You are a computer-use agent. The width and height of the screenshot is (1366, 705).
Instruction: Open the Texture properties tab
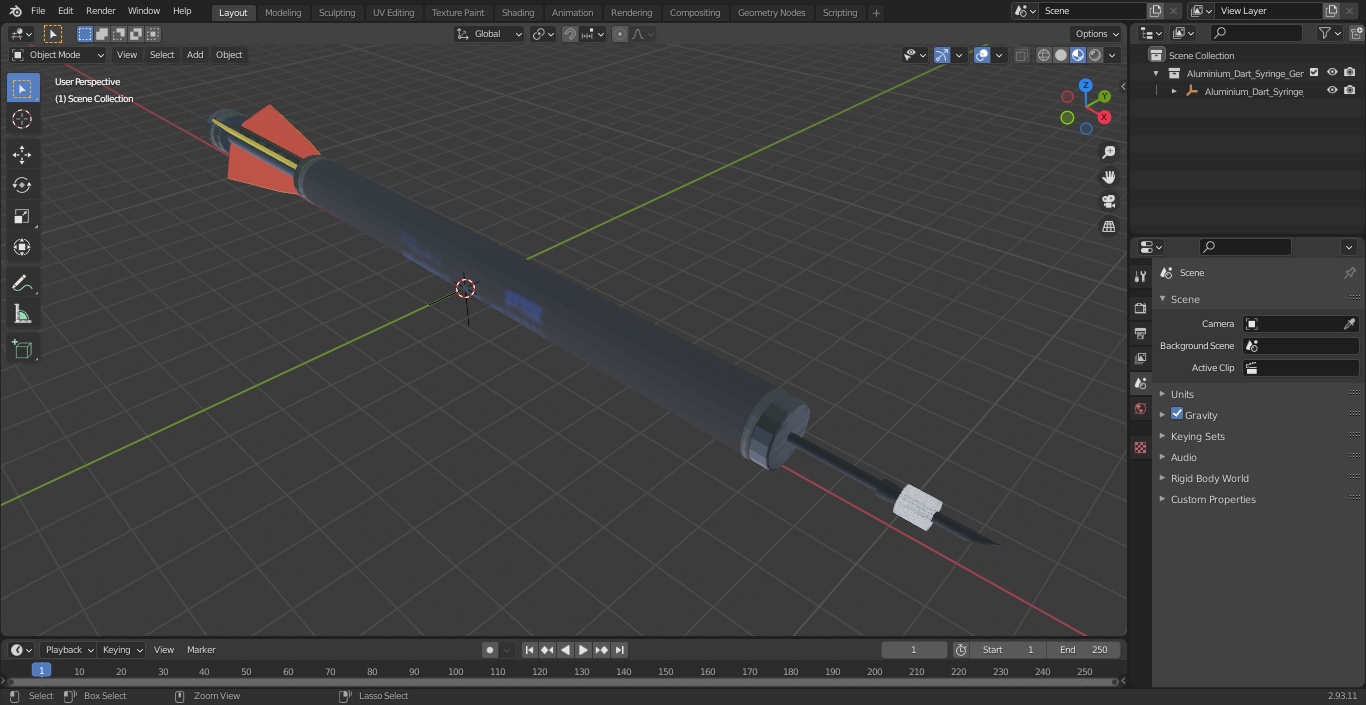[x=1140, y=447]
